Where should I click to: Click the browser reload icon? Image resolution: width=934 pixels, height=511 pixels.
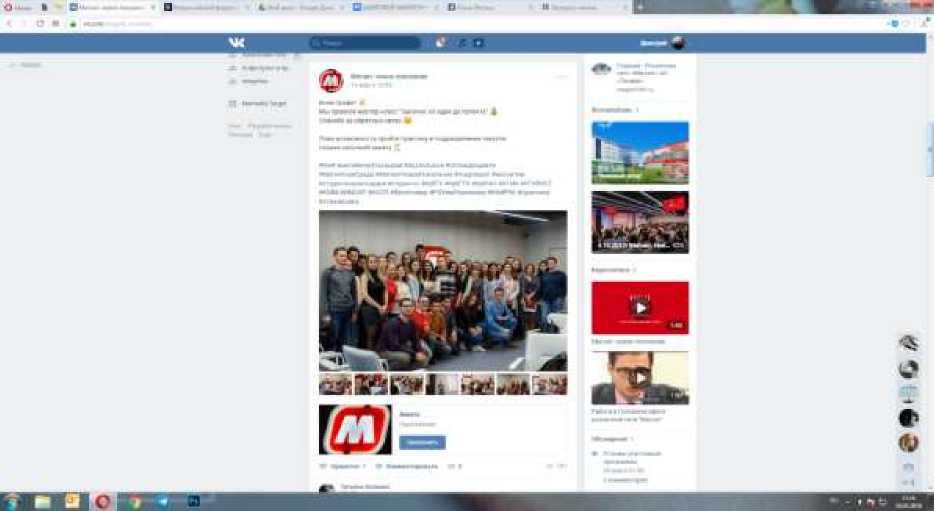point(41,23)
